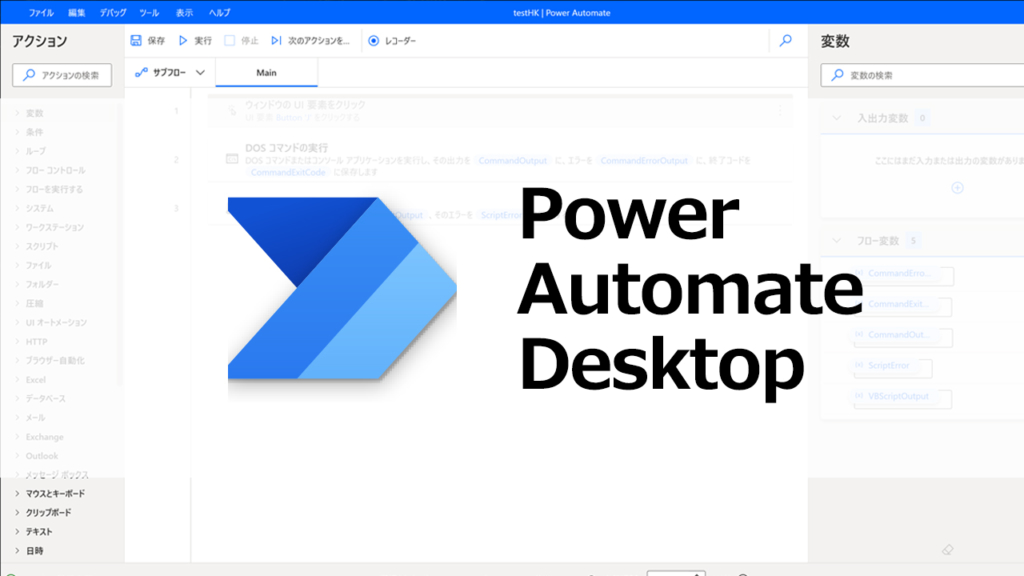The width and height of the screenshot is (1024, 576).
Task: Collapse the フロー変数 section
Action: click(x=836, y=240)
